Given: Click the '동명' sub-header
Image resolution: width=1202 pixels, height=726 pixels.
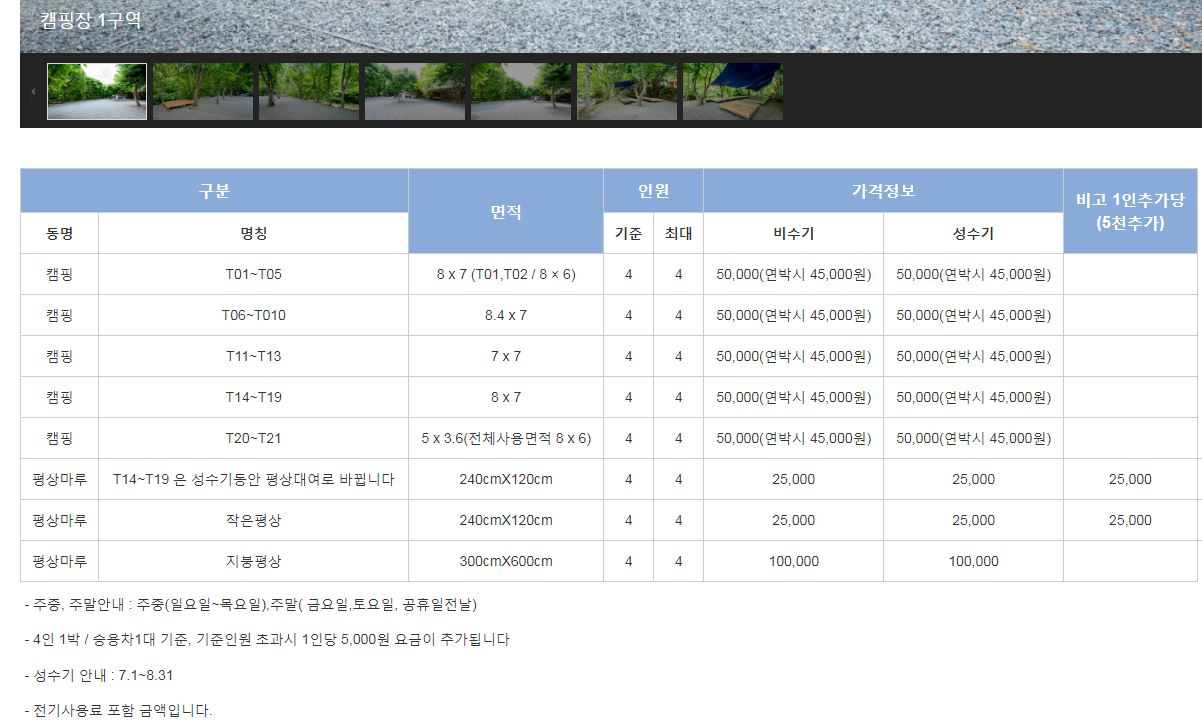Looking at the screenshot, I should tap(59, 234).
